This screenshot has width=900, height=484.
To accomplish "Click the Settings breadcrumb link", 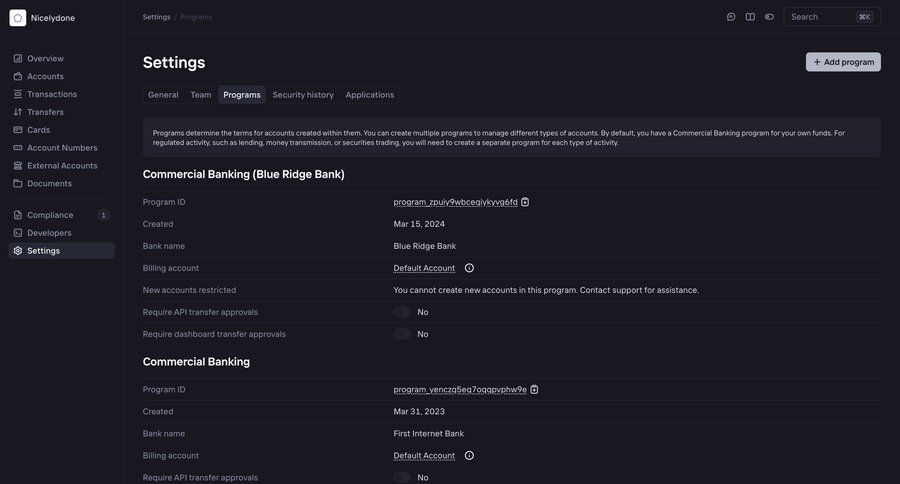I will [x=156, y=17].
